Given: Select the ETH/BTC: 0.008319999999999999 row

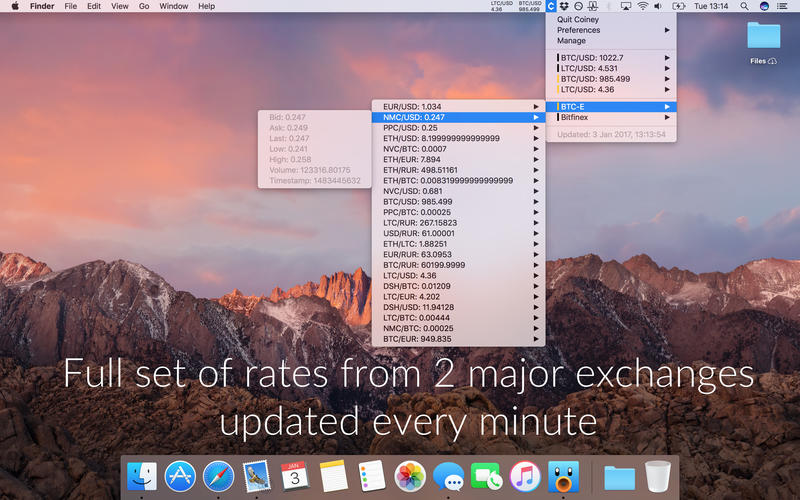Looking at the screenshot, I should [458, 181].
